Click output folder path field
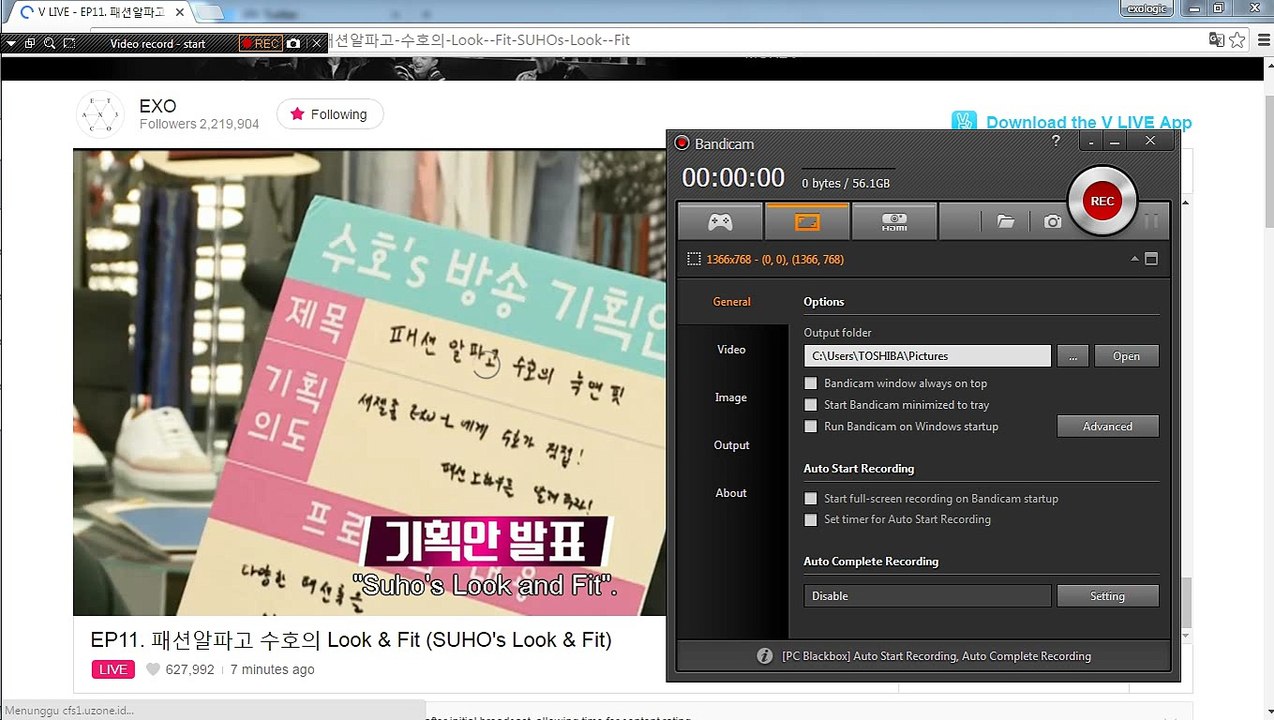The height and width of the screenshot is (720, 1274). (927, 356)
